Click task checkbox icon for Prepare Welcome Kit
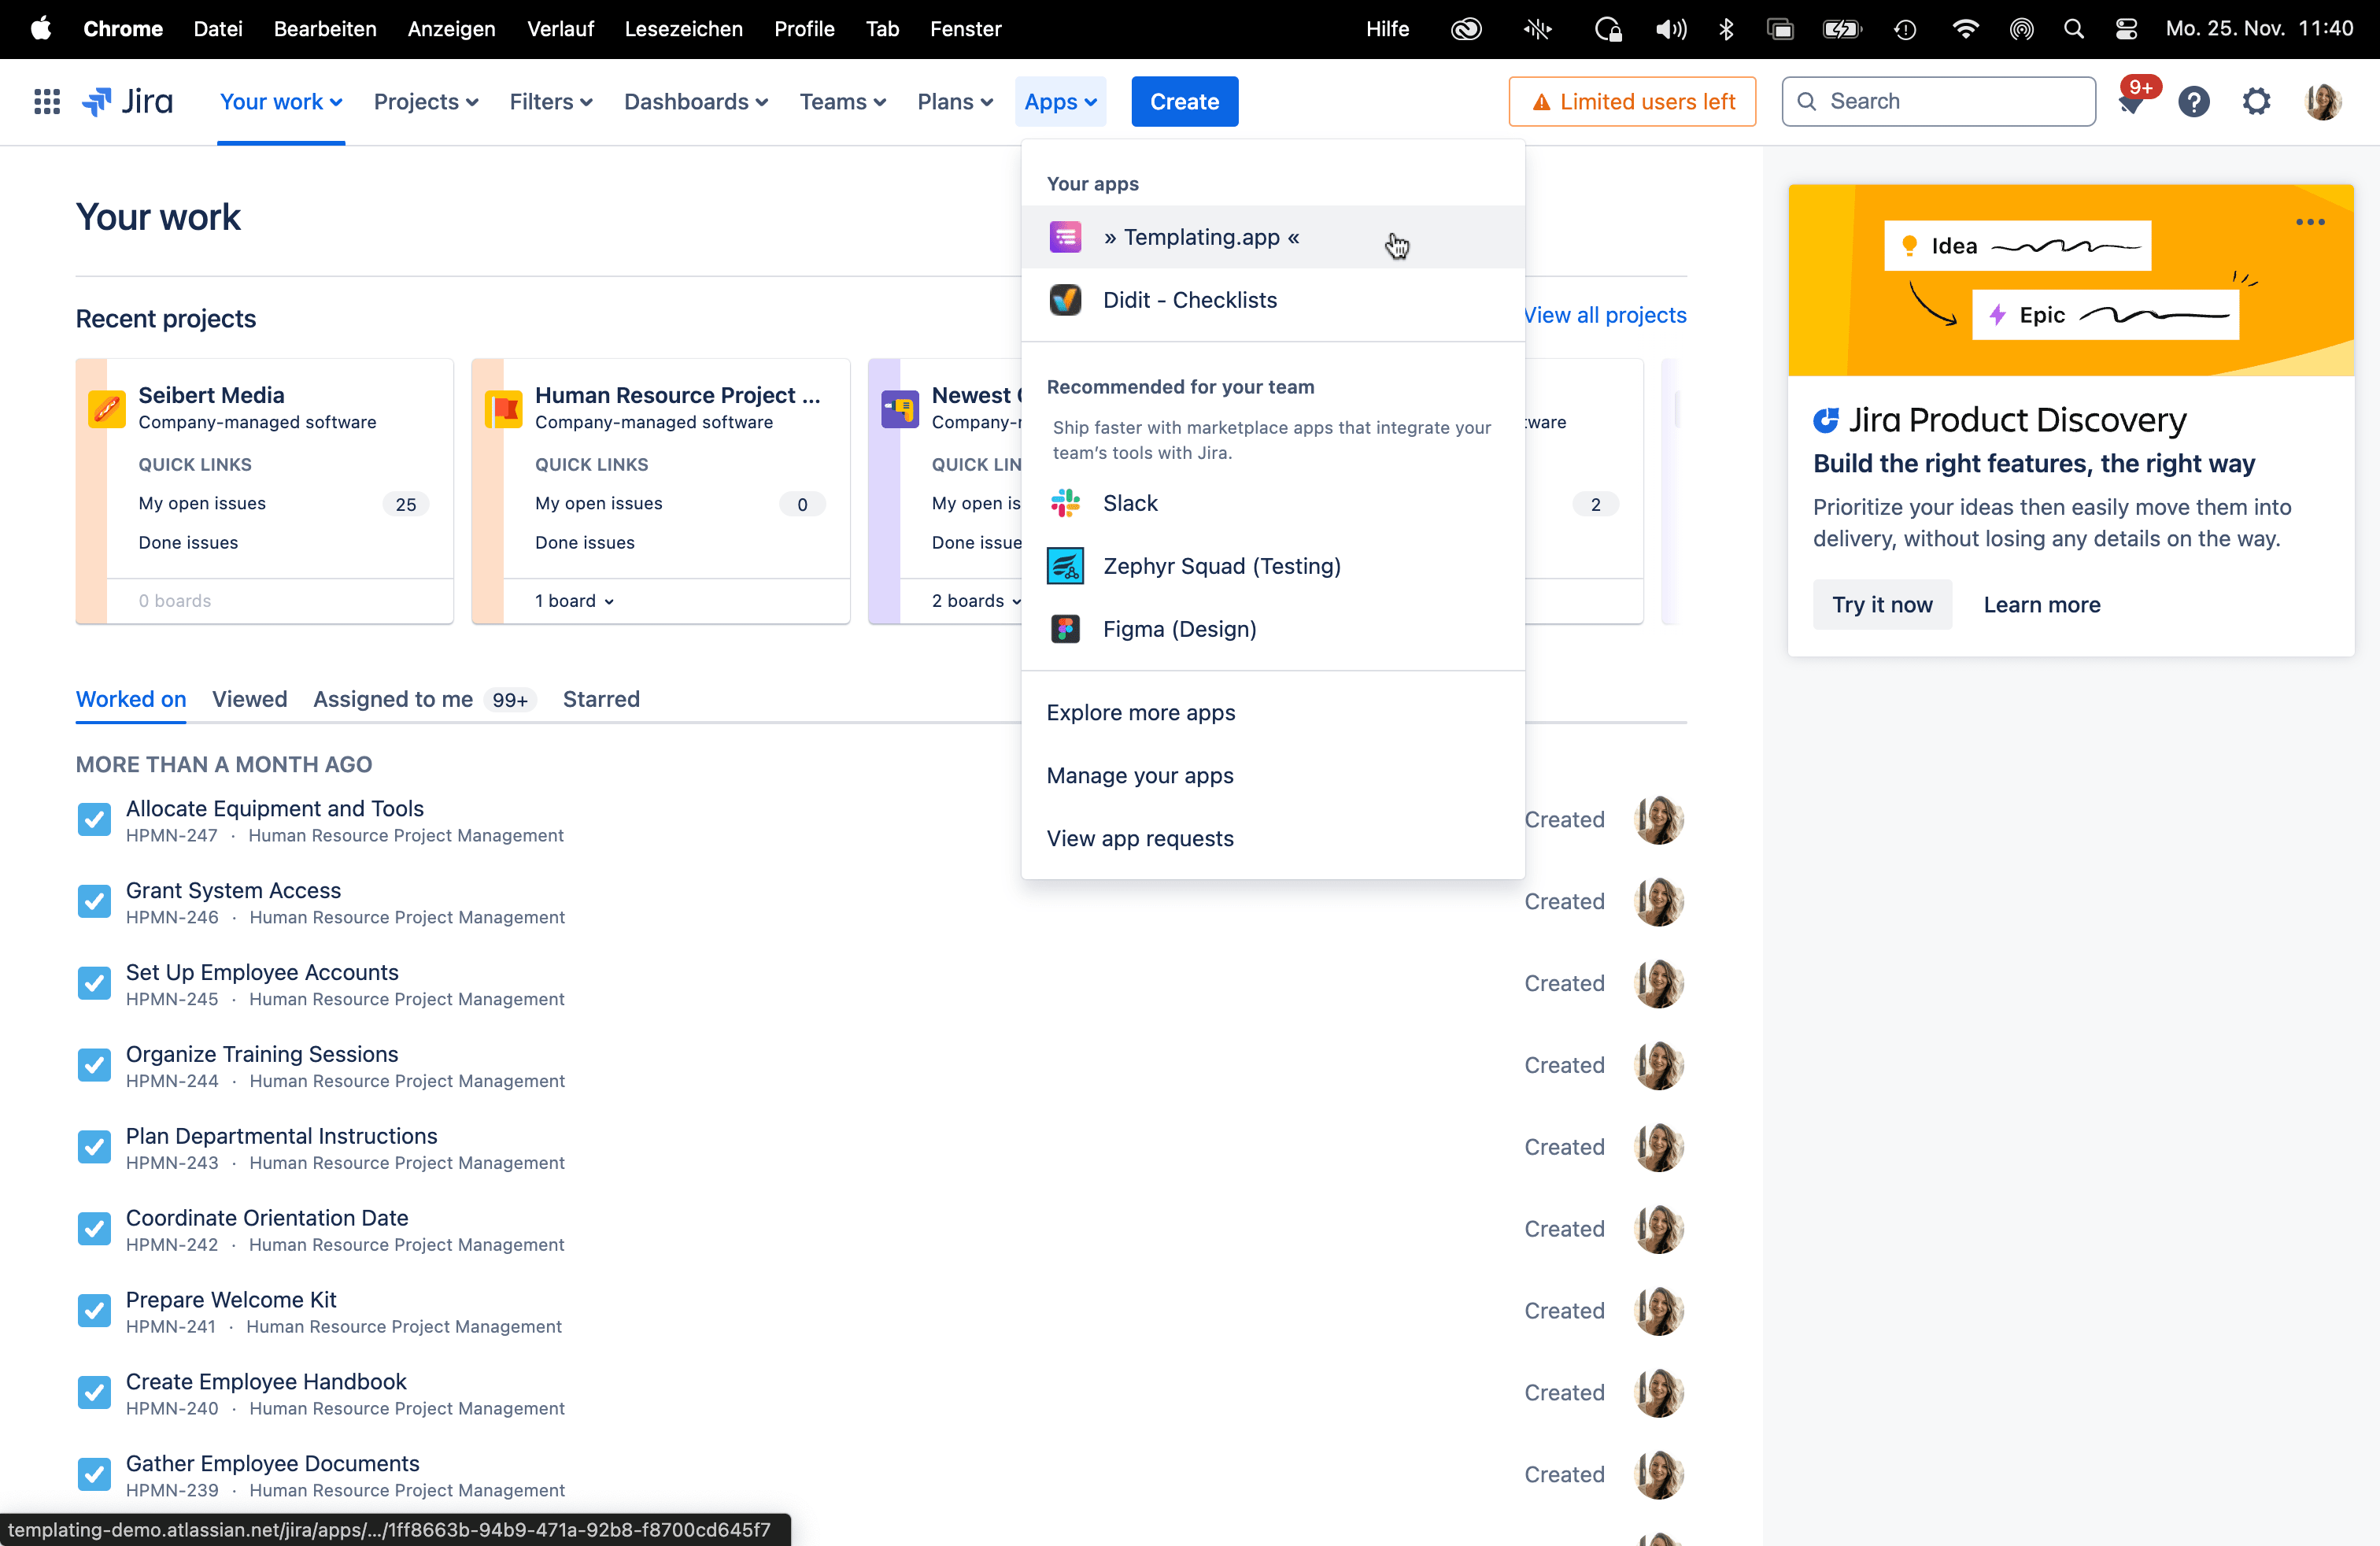This screenshot has width=2380, height=1546. tap(94, 1311)
